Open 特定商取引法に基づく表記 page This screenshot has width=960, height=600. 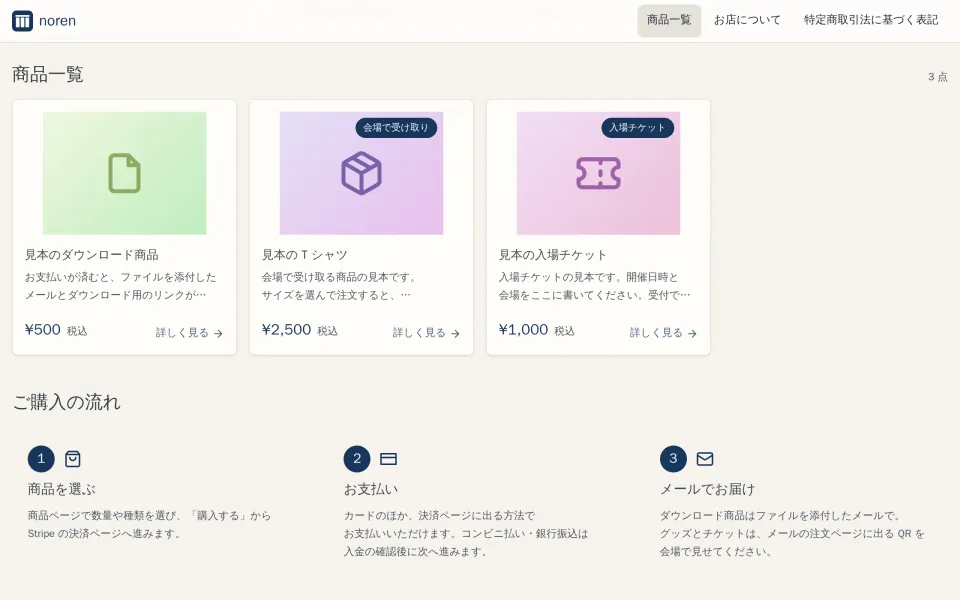point(871,20)
